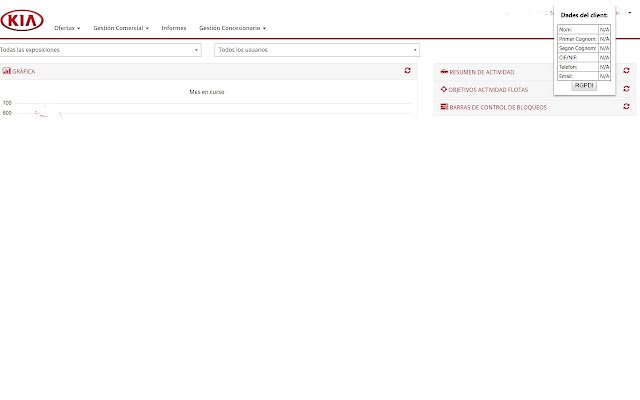
Task: Click the Telefon label cell
Action: pos(578,67)
